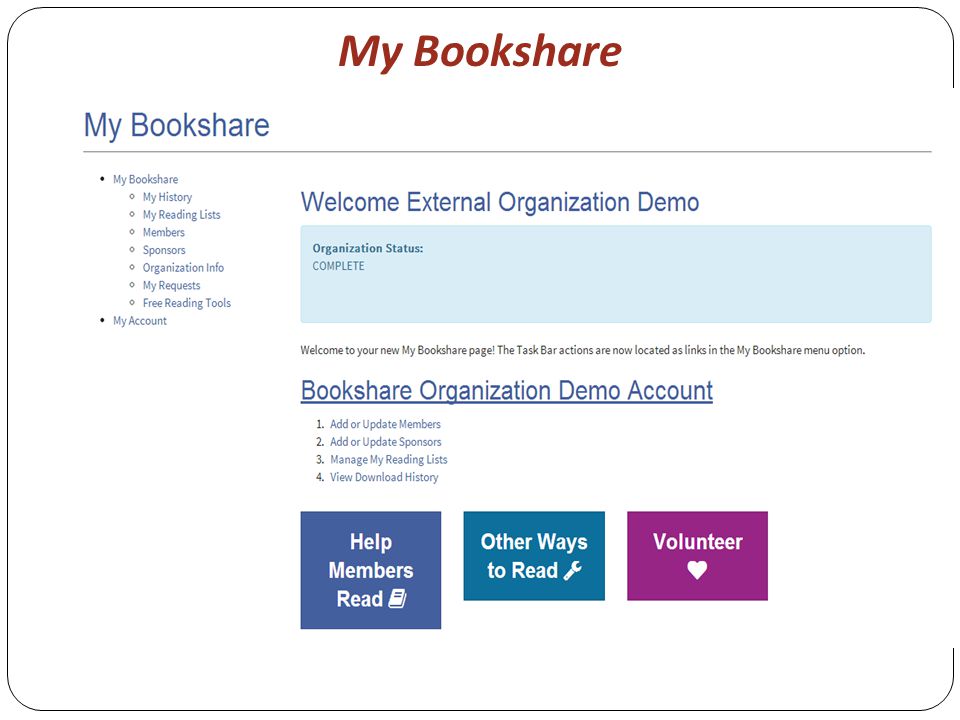Image resolution: width=960 pixels, height=720 pixels.
Task: Click Bookshare Organization Demo Account heading link
Action: 507,391
